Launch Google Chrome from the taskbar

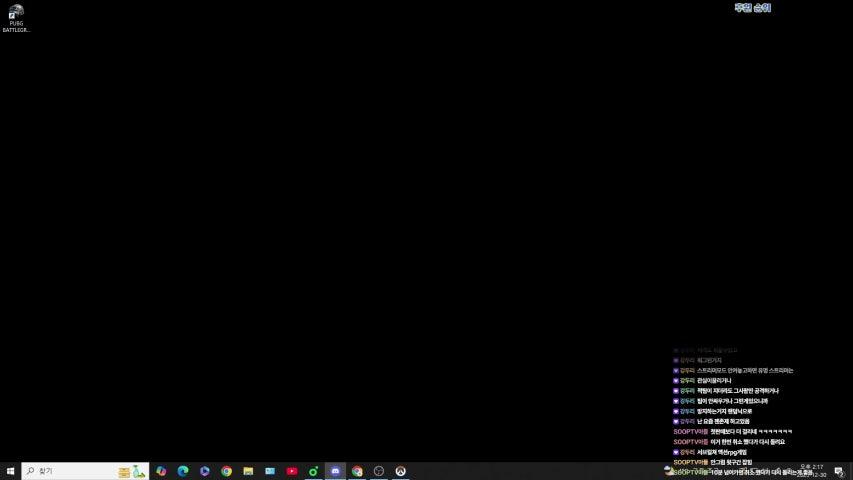point(226,471)
